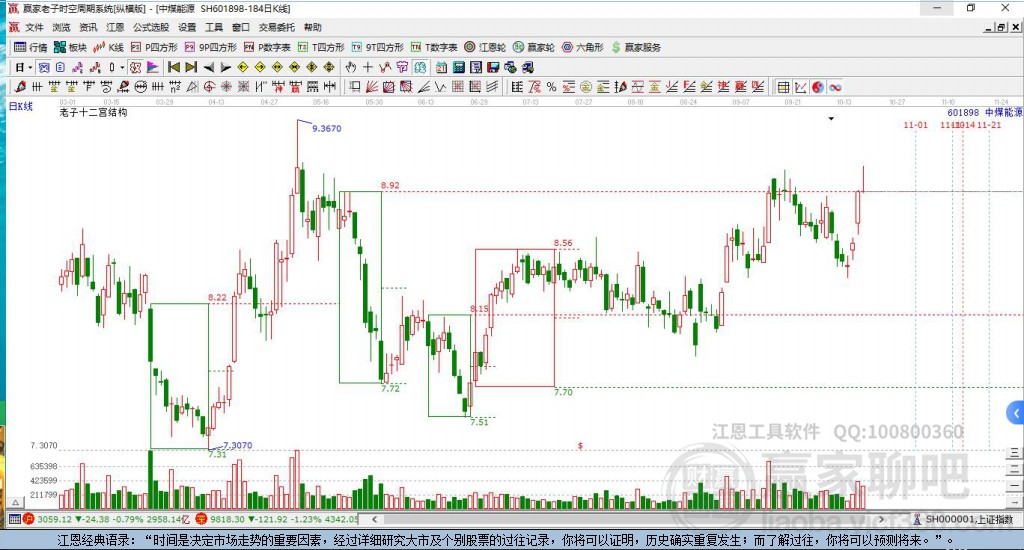Image resolution: width=1024 pixels, height=550 pixels.
Task: Select the percent sign drawing tool
Action: pyautogui.click(x=551, y=87)
